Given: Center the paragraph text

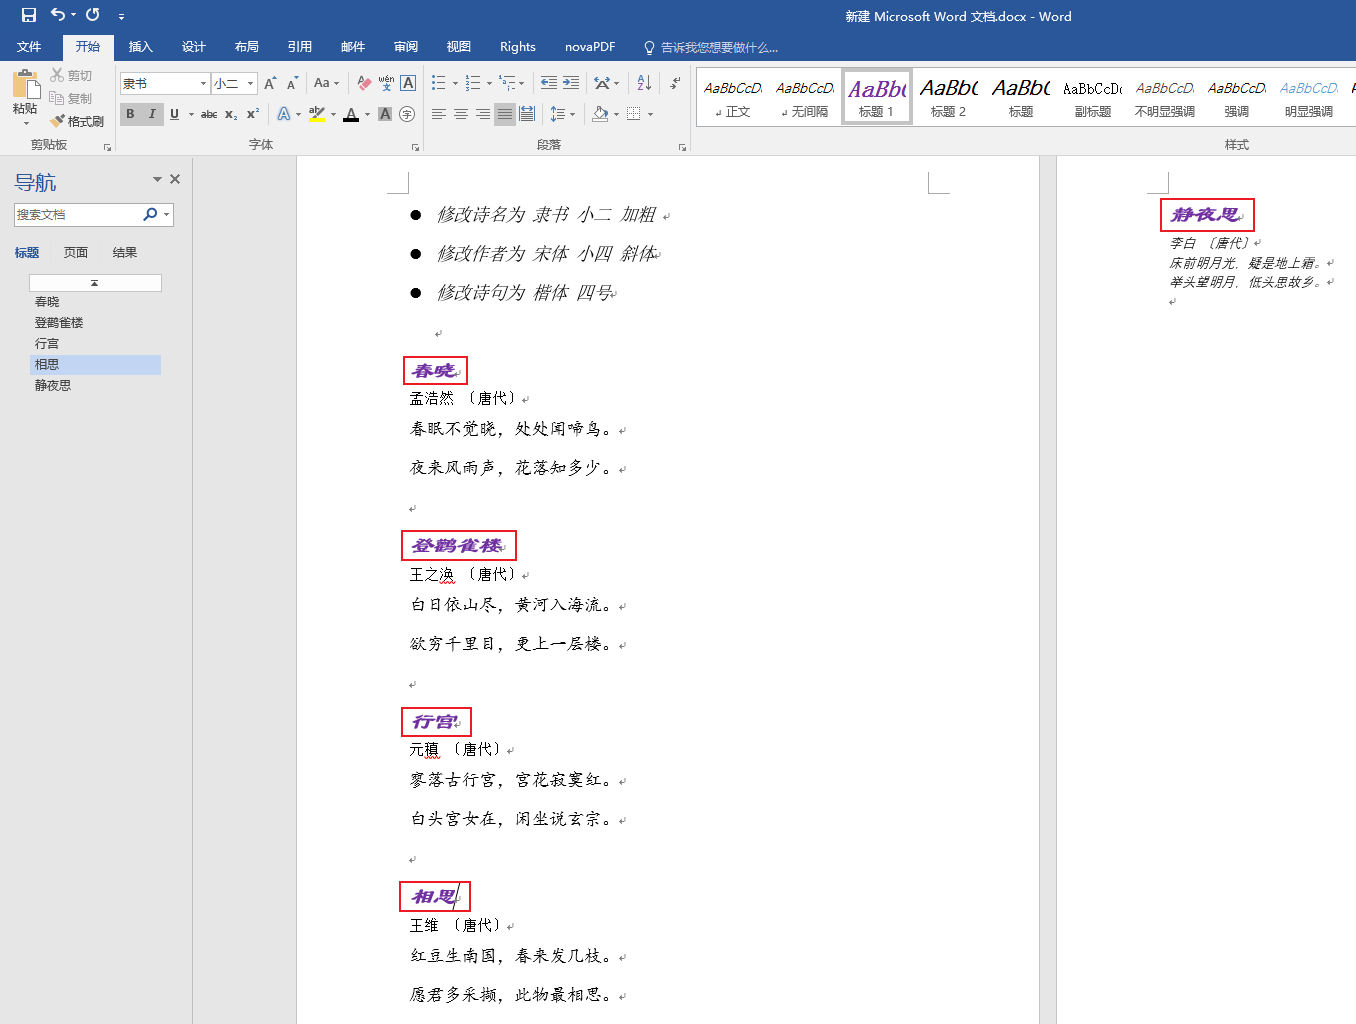Looking at the screenshot, I should 461,114.
